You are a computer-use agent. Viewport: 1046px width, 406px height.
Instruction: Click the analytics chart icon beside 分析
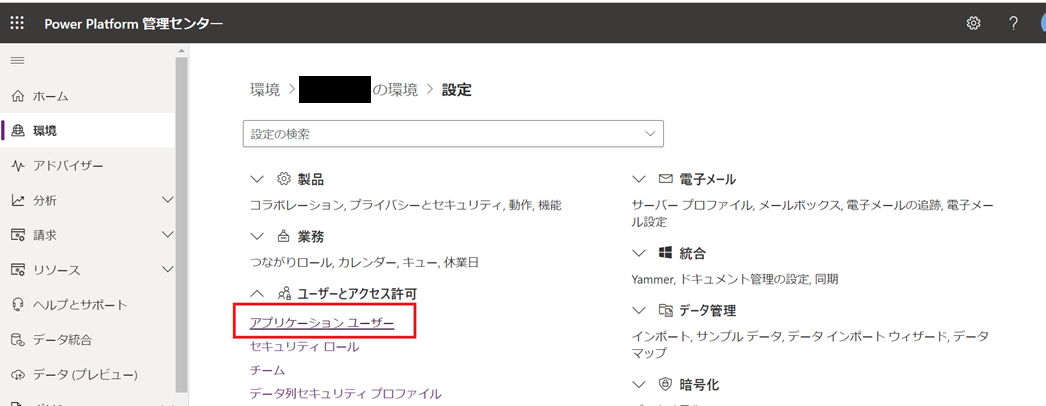tap(18, 200)
